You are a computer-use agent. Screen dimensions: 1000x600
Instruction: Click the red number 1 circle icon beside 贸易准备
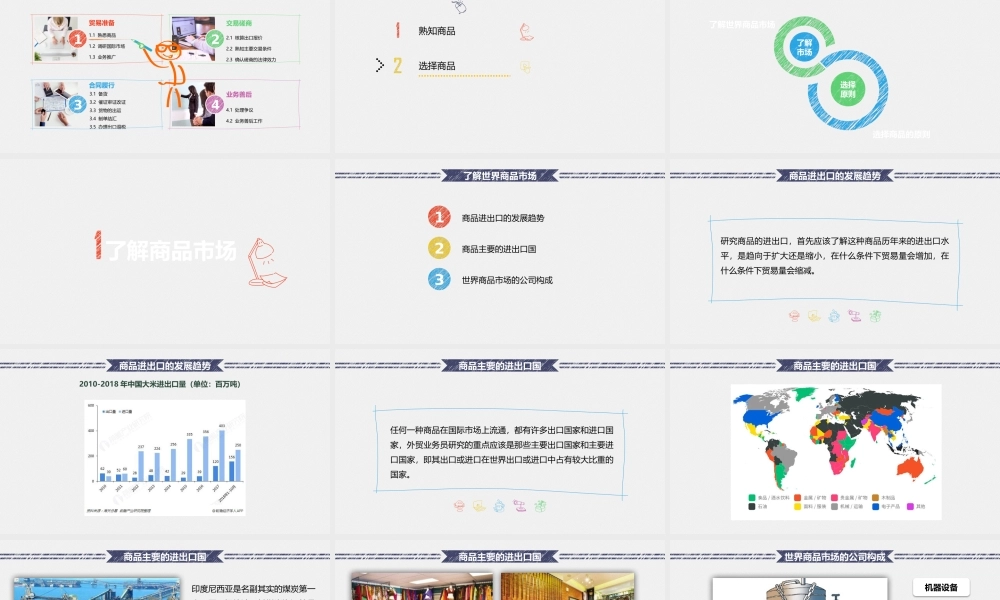(77, 38)
